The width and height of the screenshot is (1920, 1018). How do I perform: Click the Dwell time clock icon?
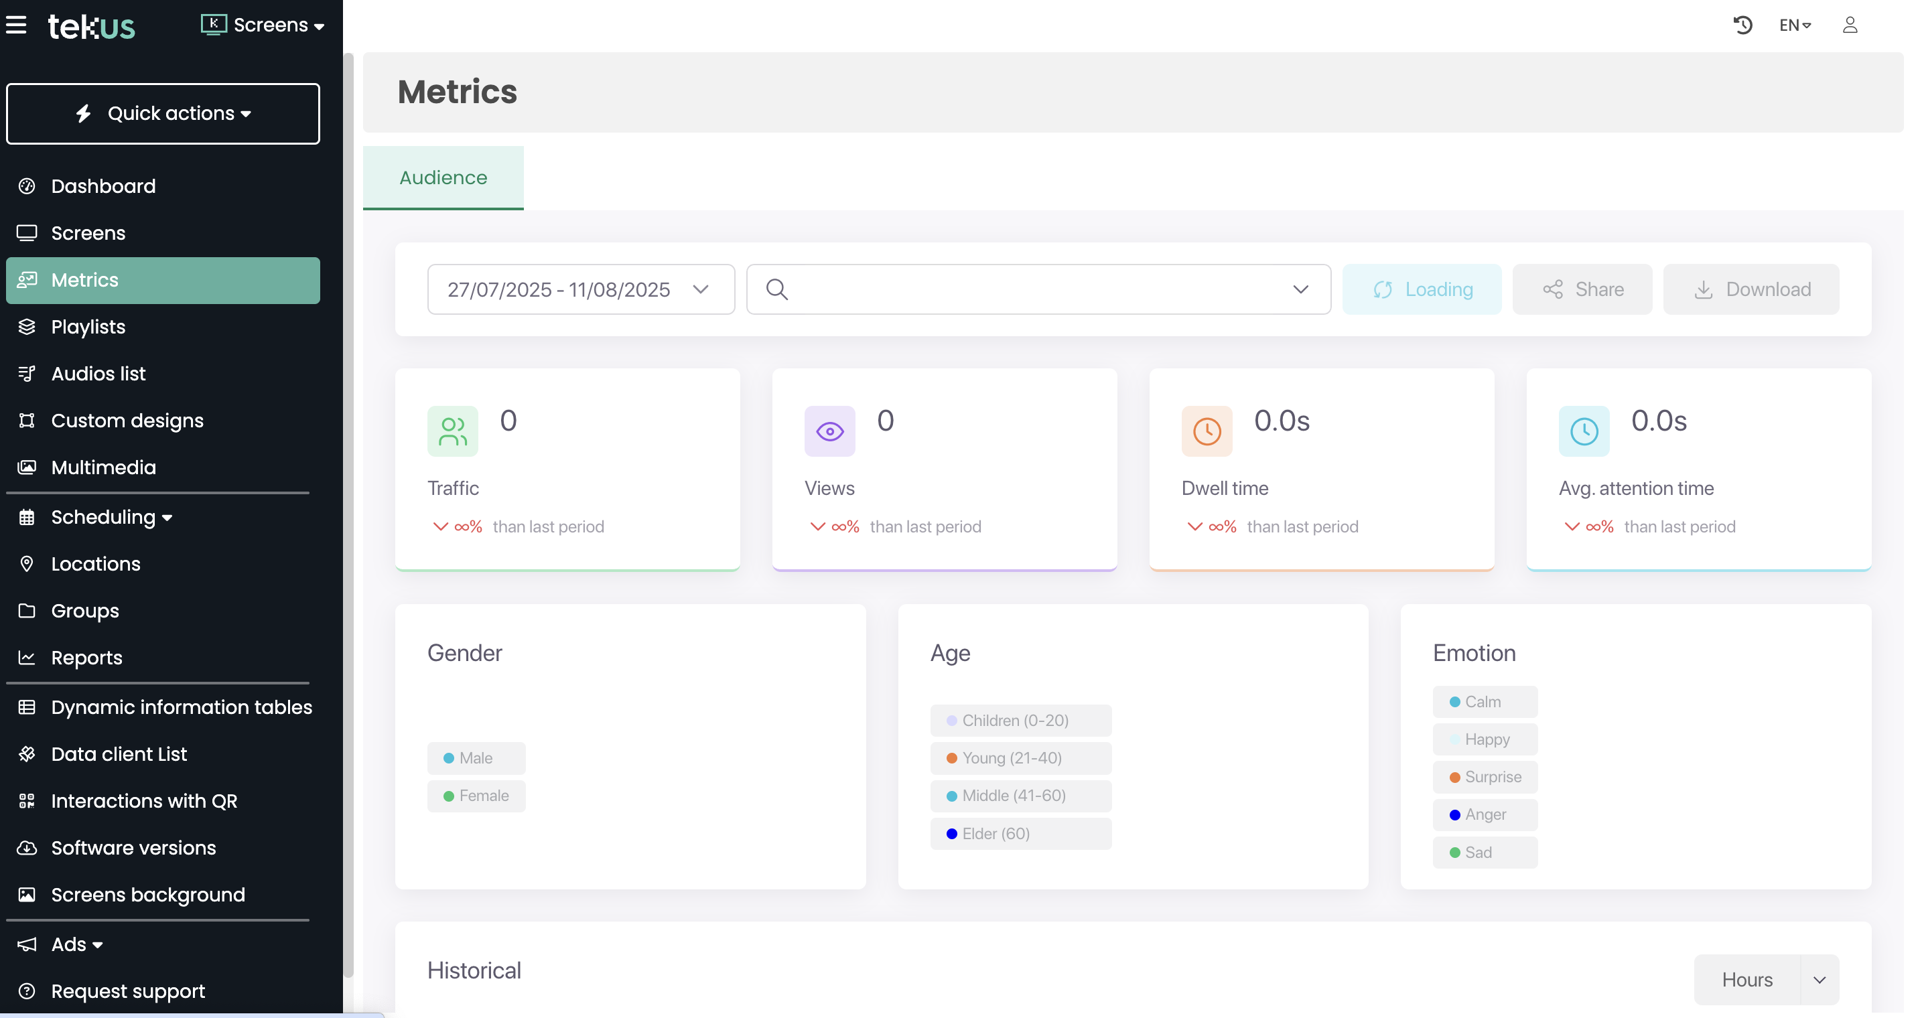tap(1206, 431)
